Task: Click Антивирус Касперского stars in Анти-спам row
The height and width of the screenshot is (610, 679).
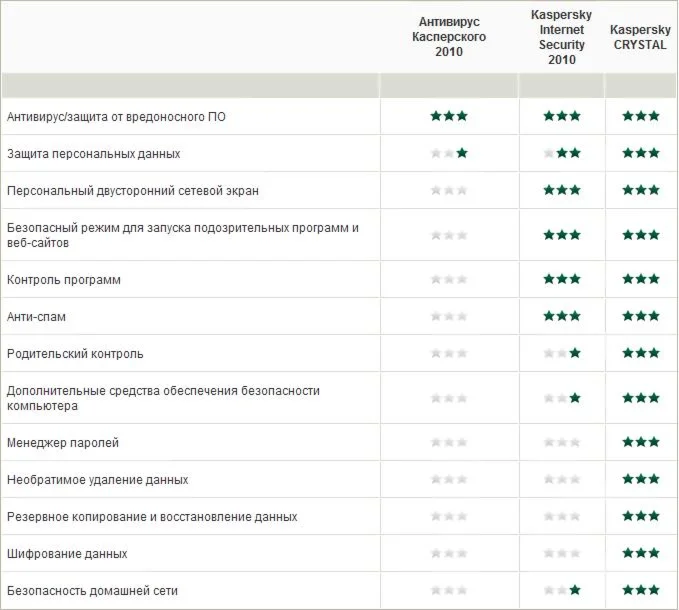Action: point(449,316)
